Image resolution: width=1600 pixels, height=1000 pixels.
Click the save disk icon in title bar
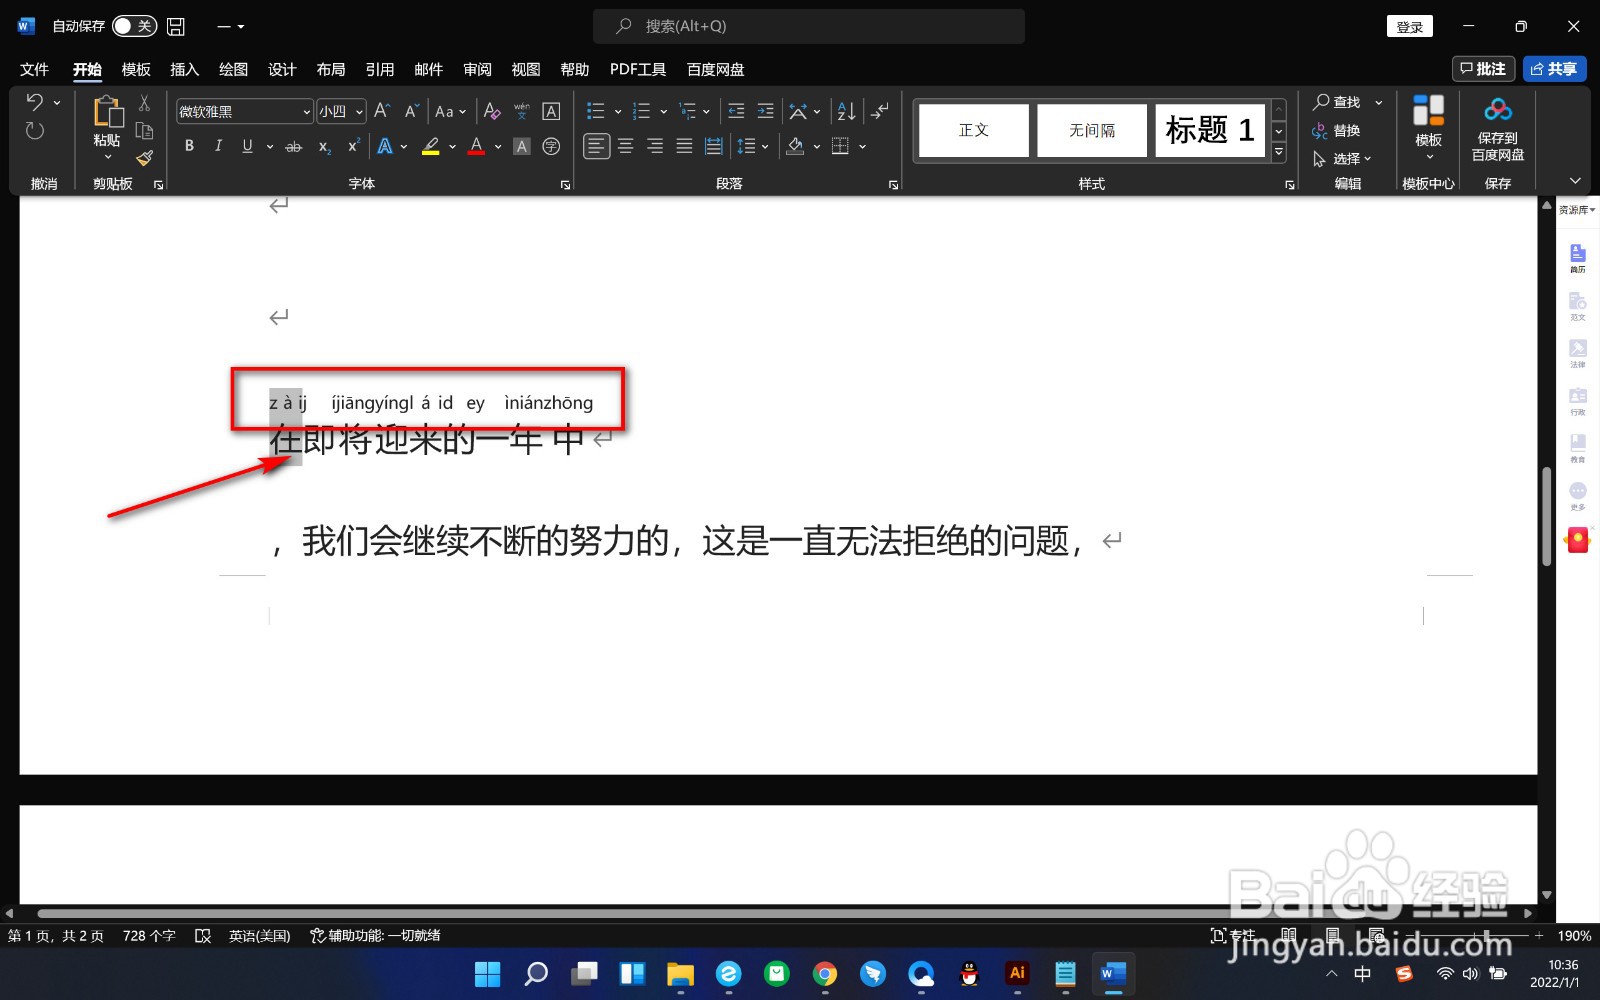(176, 26)
